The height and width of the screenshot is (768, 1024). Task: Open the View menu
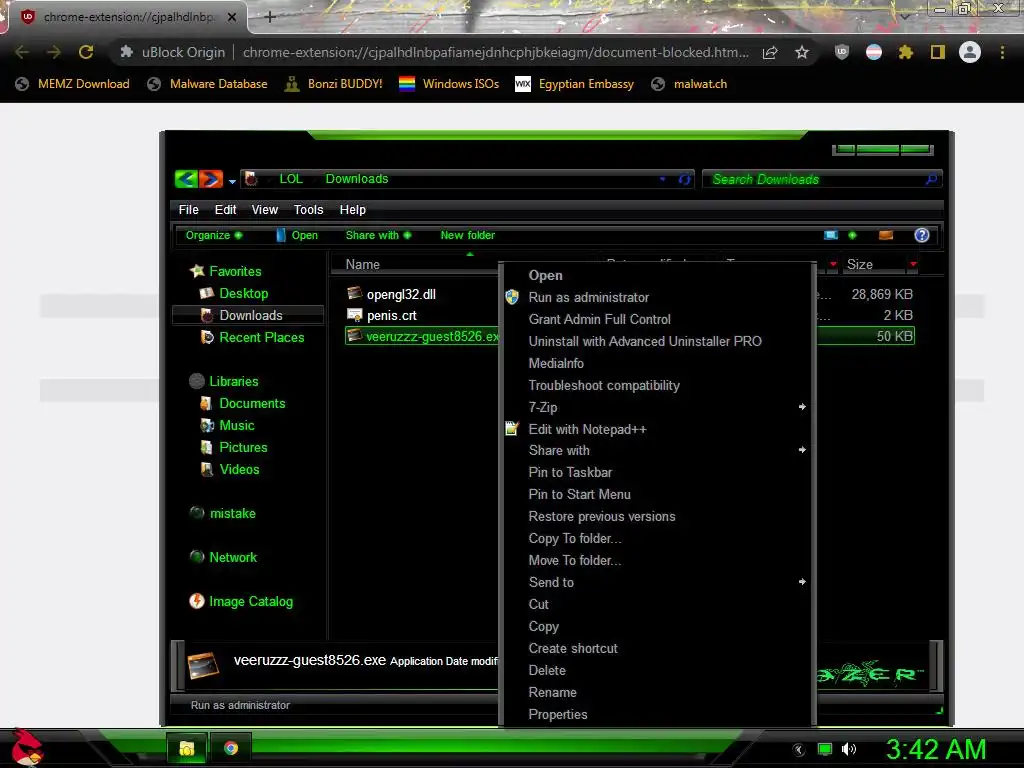click(x=264, y=210)
